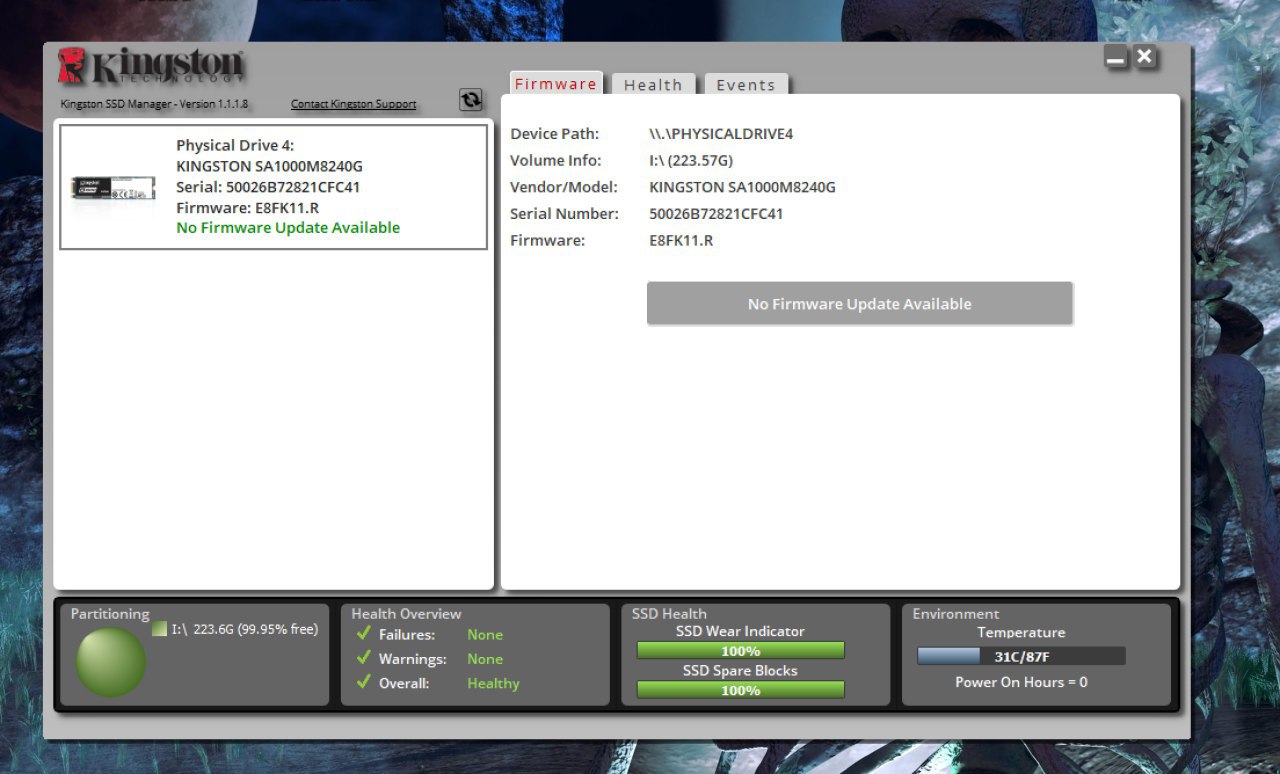Click the Overall green checkmark icon
Viewport: 1280px width, 774px height.
point(364,682)
